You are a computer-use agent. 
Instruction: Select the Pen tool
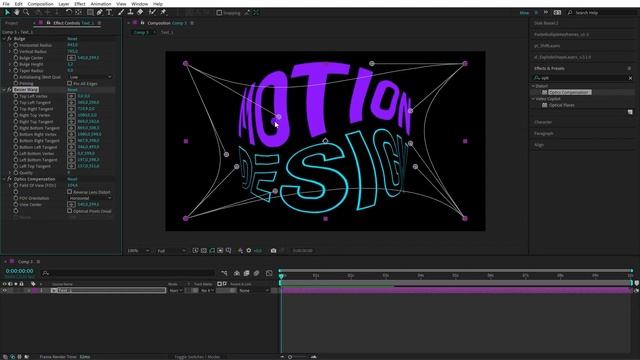coord(100,12)
